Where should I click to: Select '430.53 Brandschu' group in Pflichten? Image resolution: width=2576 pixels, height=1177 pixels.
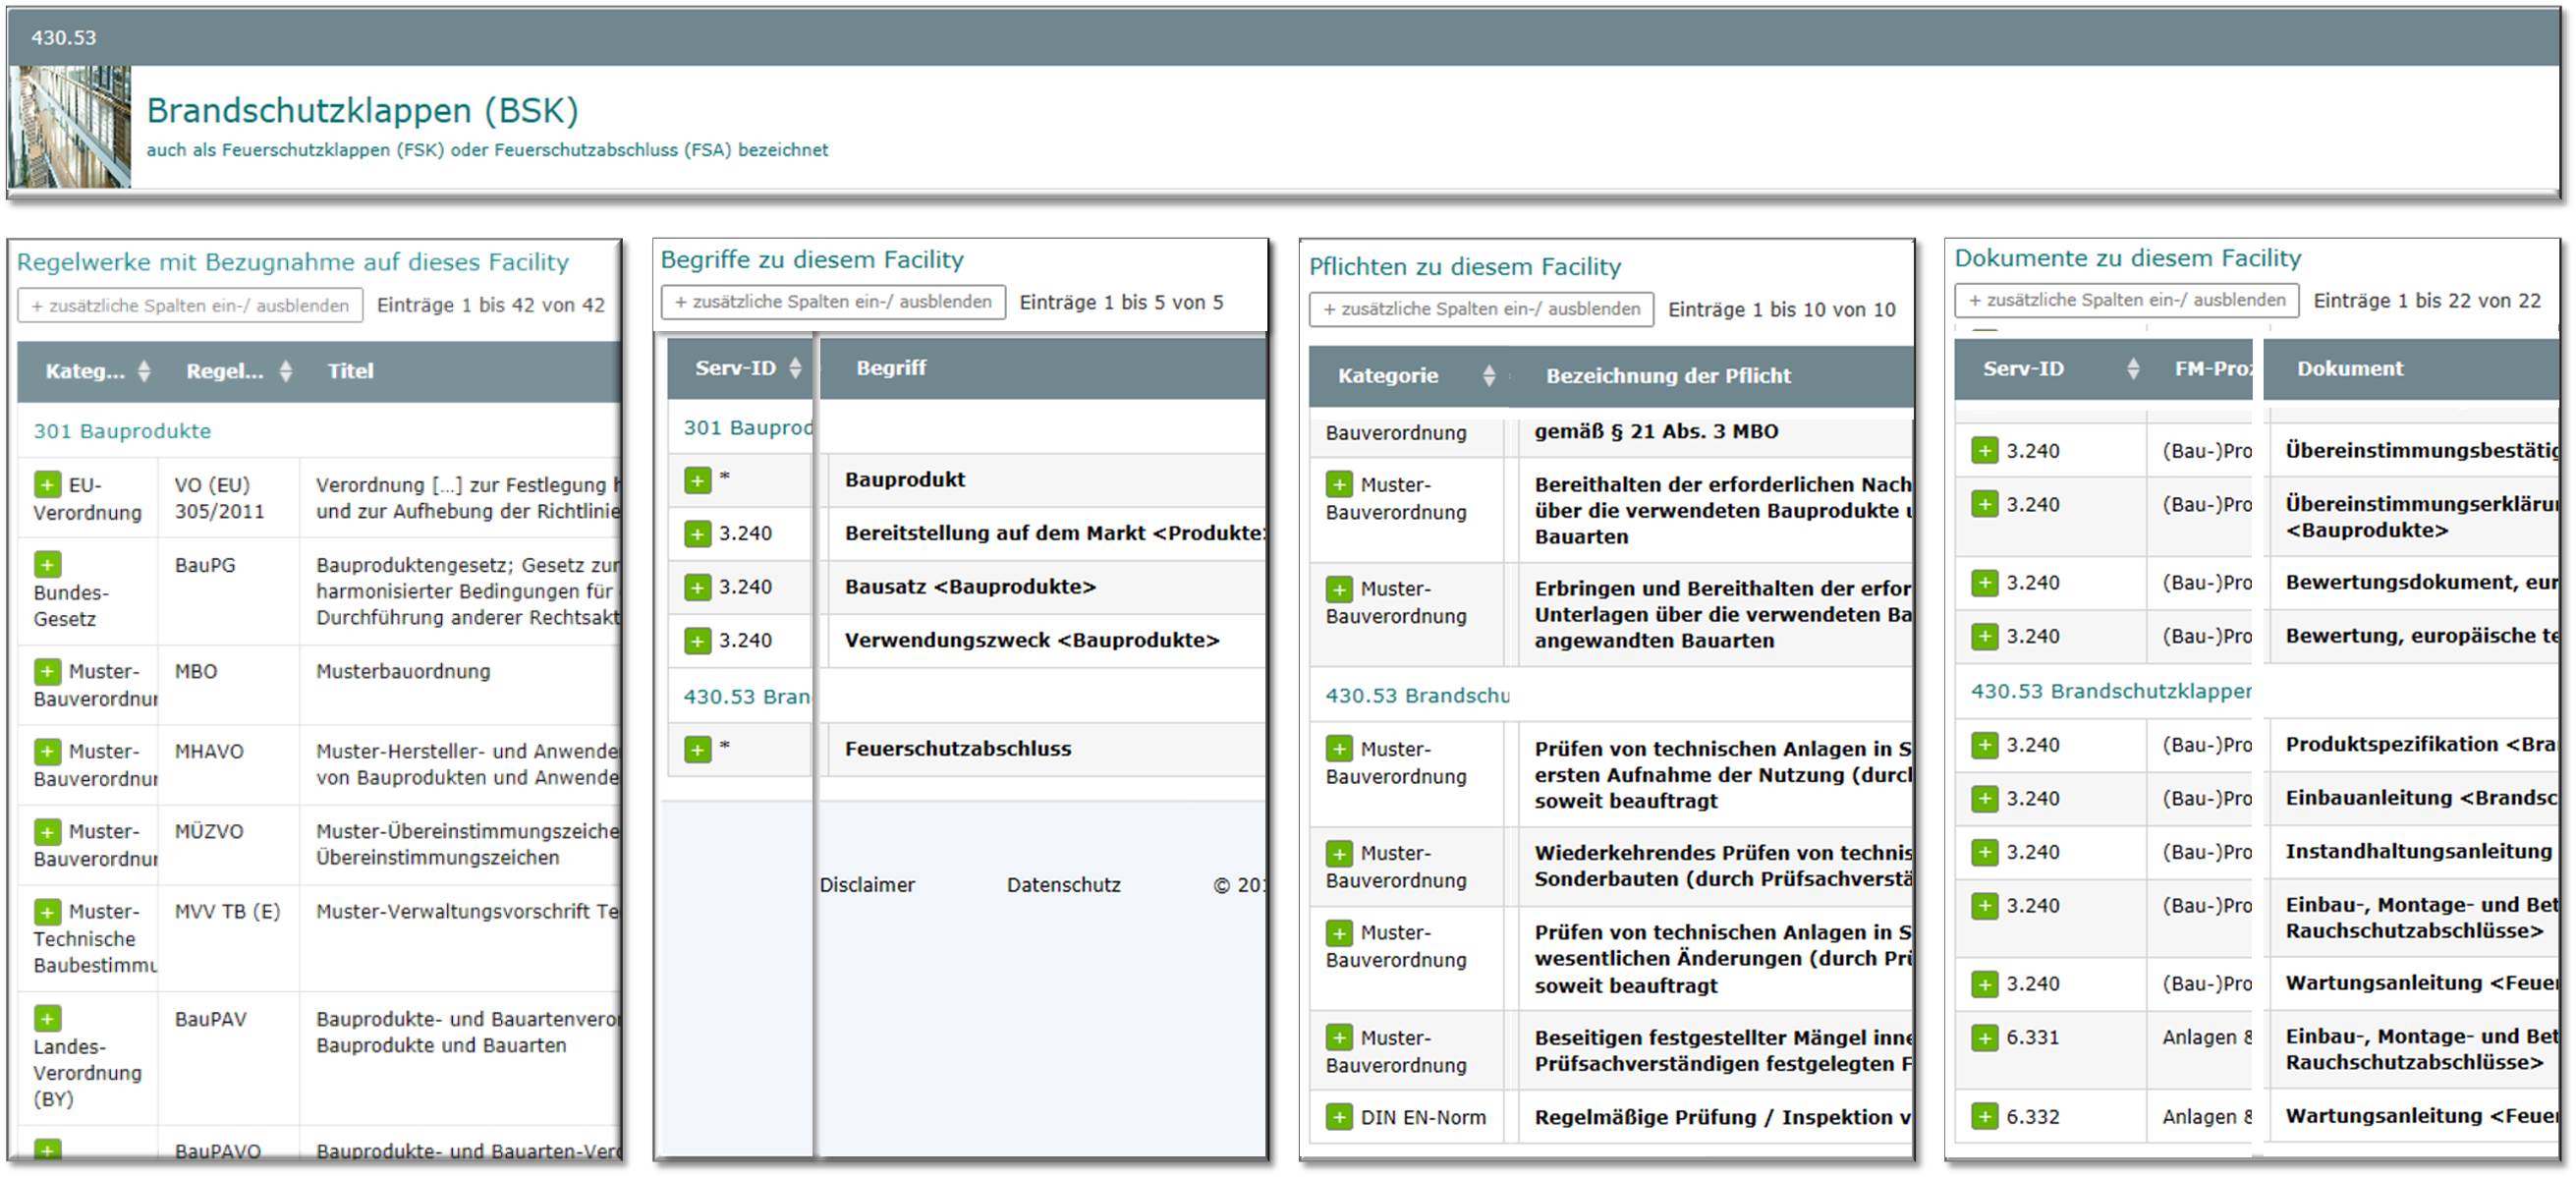(1417, 696)
